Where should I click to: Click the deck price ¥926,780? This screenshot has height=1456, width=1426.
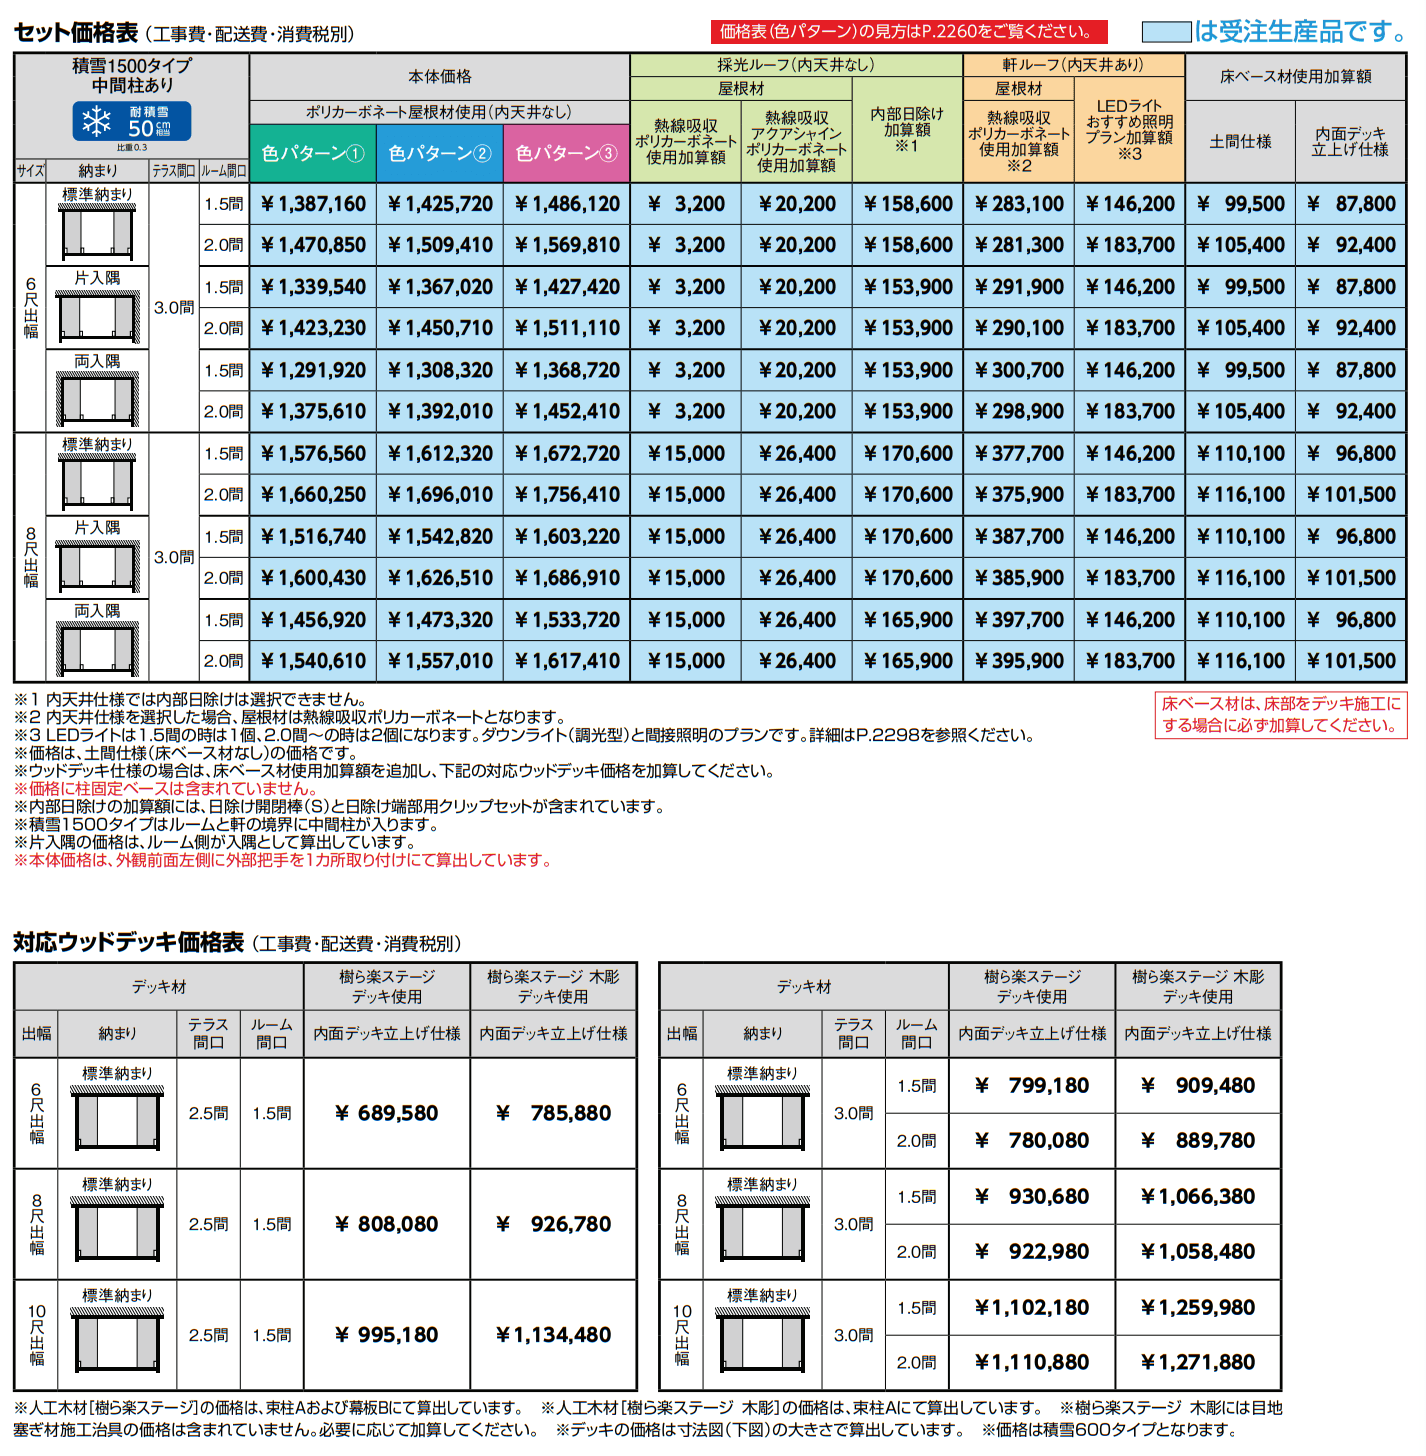click(x=553, y=1224)
